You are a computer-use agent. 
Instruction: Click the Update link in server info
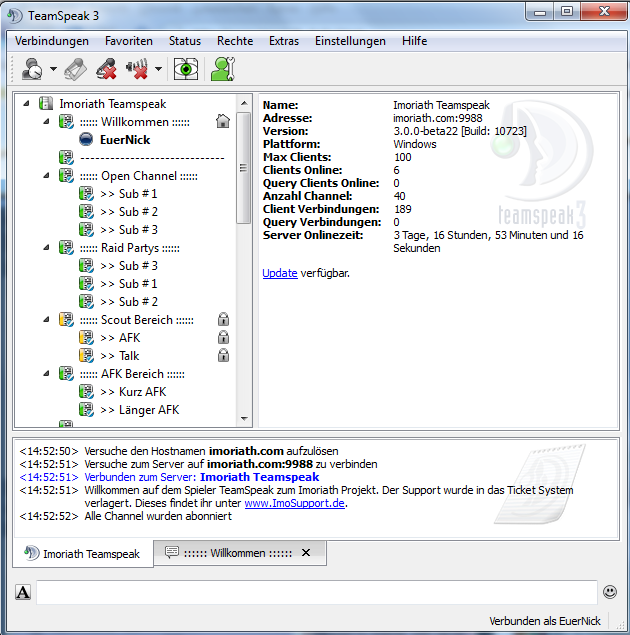click(279, 273)
